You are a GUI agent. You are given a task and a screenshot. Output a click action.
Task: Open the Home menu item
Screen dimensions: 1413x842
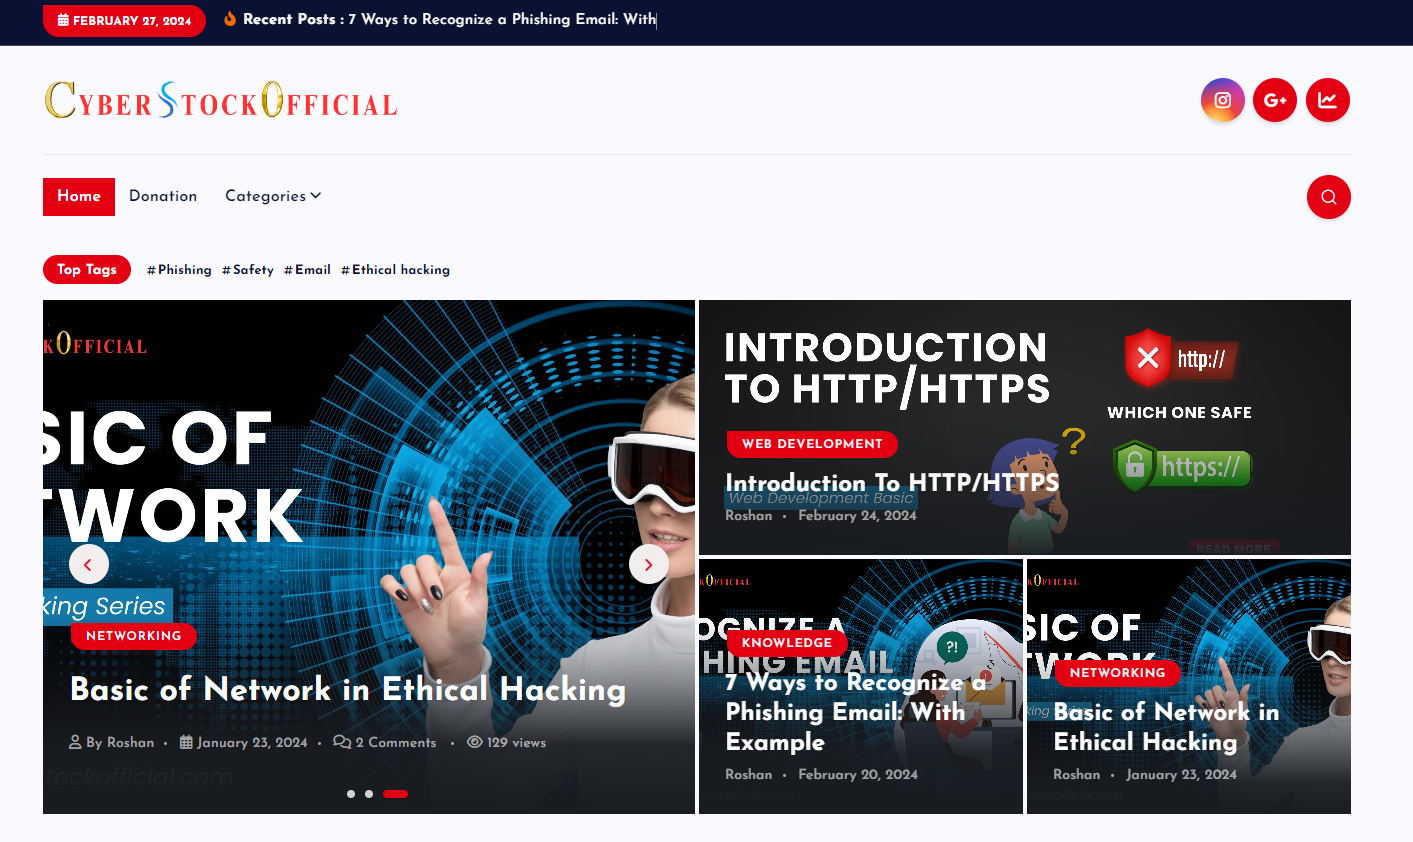(x=79, y=196)
